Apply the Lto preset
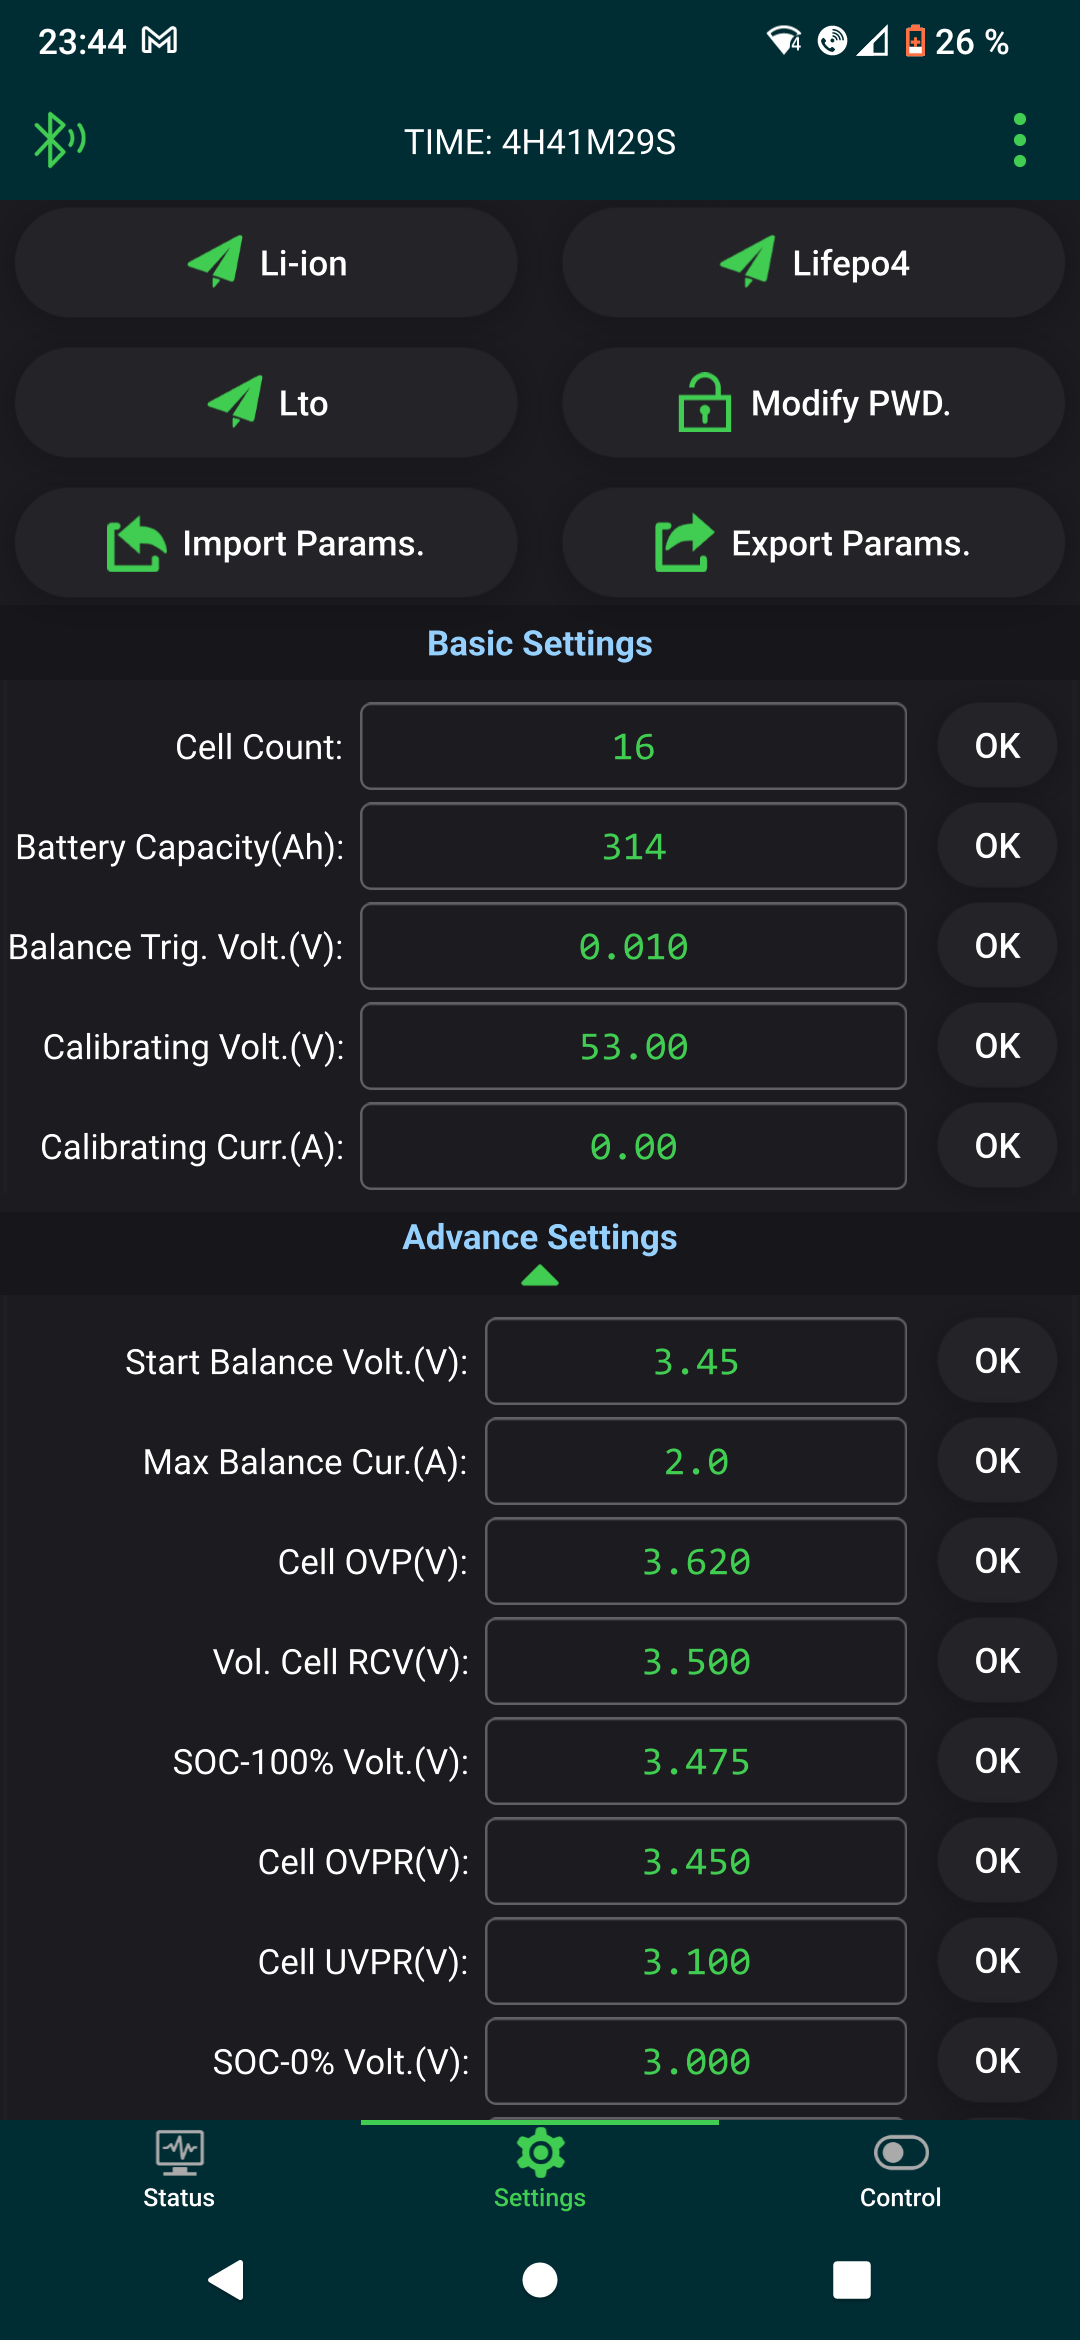Screen dimensions: 1080x2340 (x=266, y=403)
